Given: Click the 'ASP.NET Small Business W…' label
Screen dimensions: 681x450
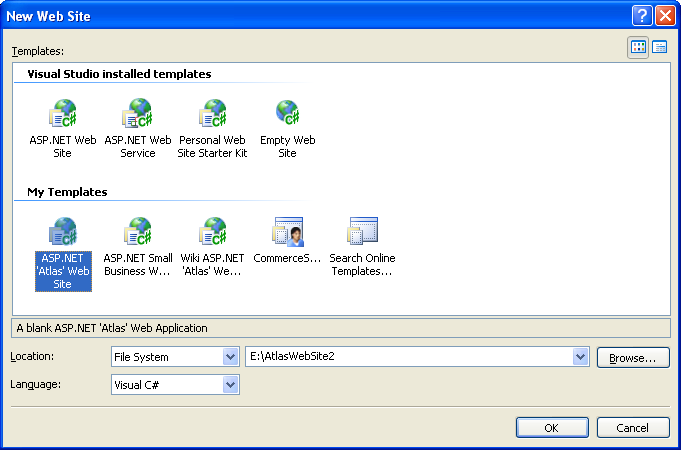Looking at the screenshot, I should [138, 265].
